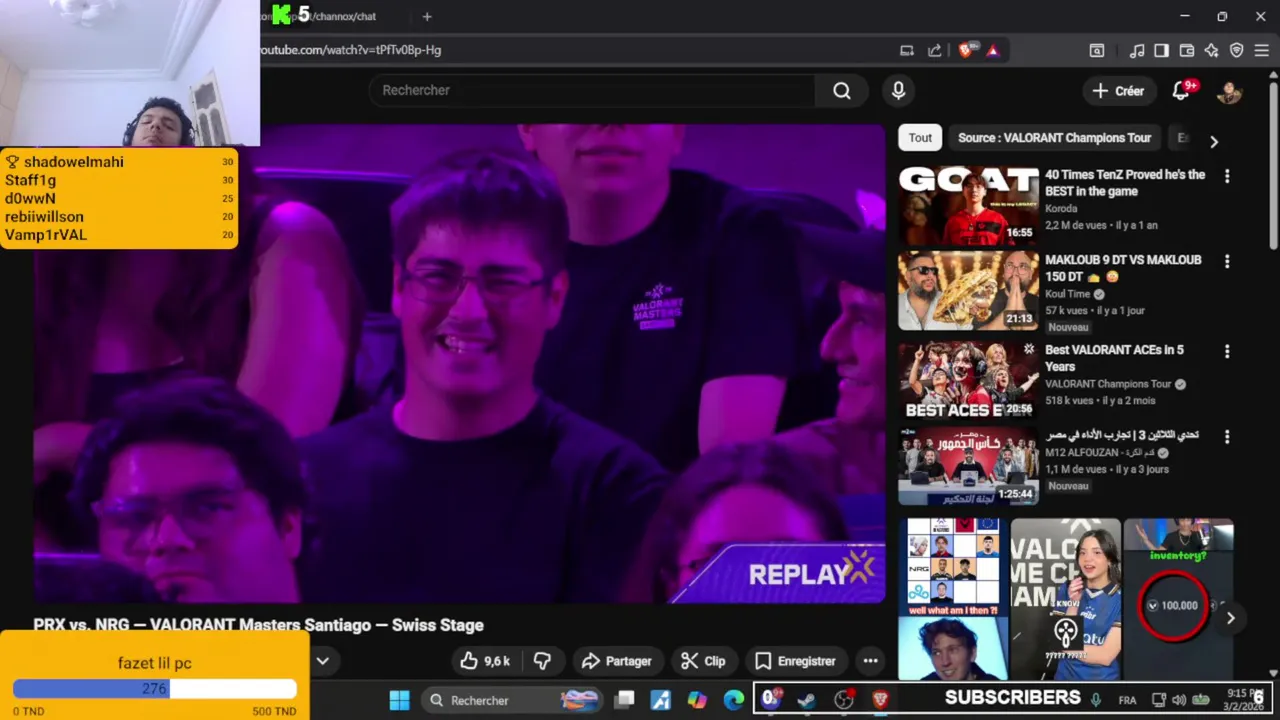Click the Brave Shields lion icon
This screenshot has width=1280, height=720.
tap(965, 50)
